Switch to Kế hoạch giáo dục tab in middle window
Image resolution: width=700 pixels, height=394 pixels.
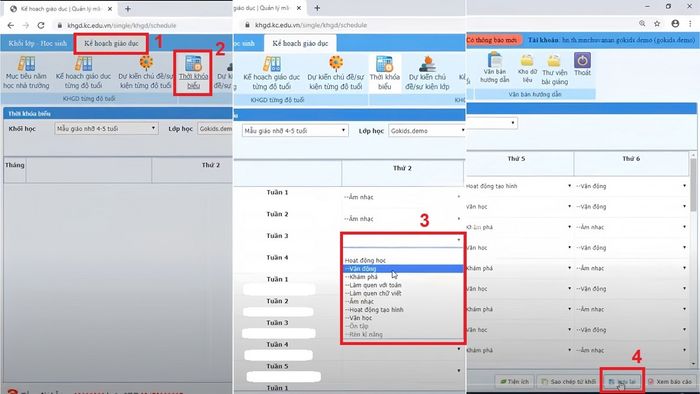pyautogui.click(x=300, y=43)
